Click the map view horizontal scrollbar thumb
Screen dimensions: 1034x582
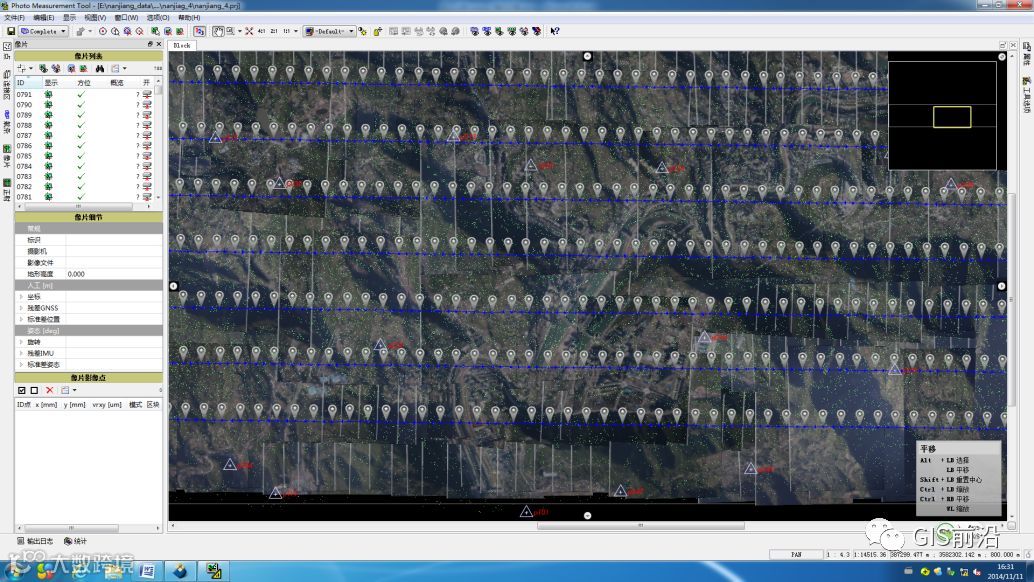(x=640, y=525)
